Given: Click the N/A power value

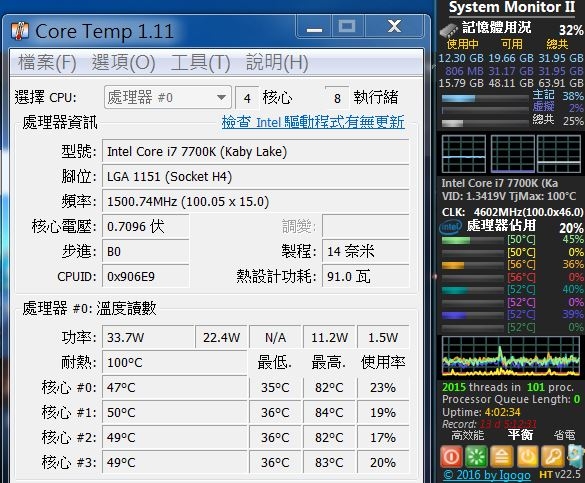Looking at the screenshot, I should click(275, 338).
